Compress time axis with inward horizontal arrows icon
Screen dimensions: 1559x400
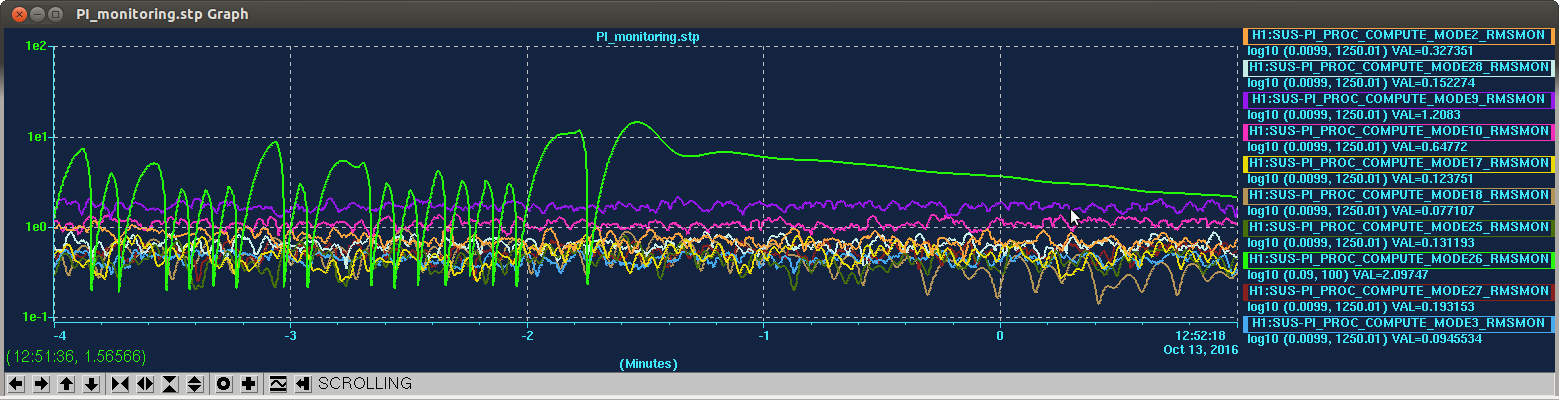[120, 384]
